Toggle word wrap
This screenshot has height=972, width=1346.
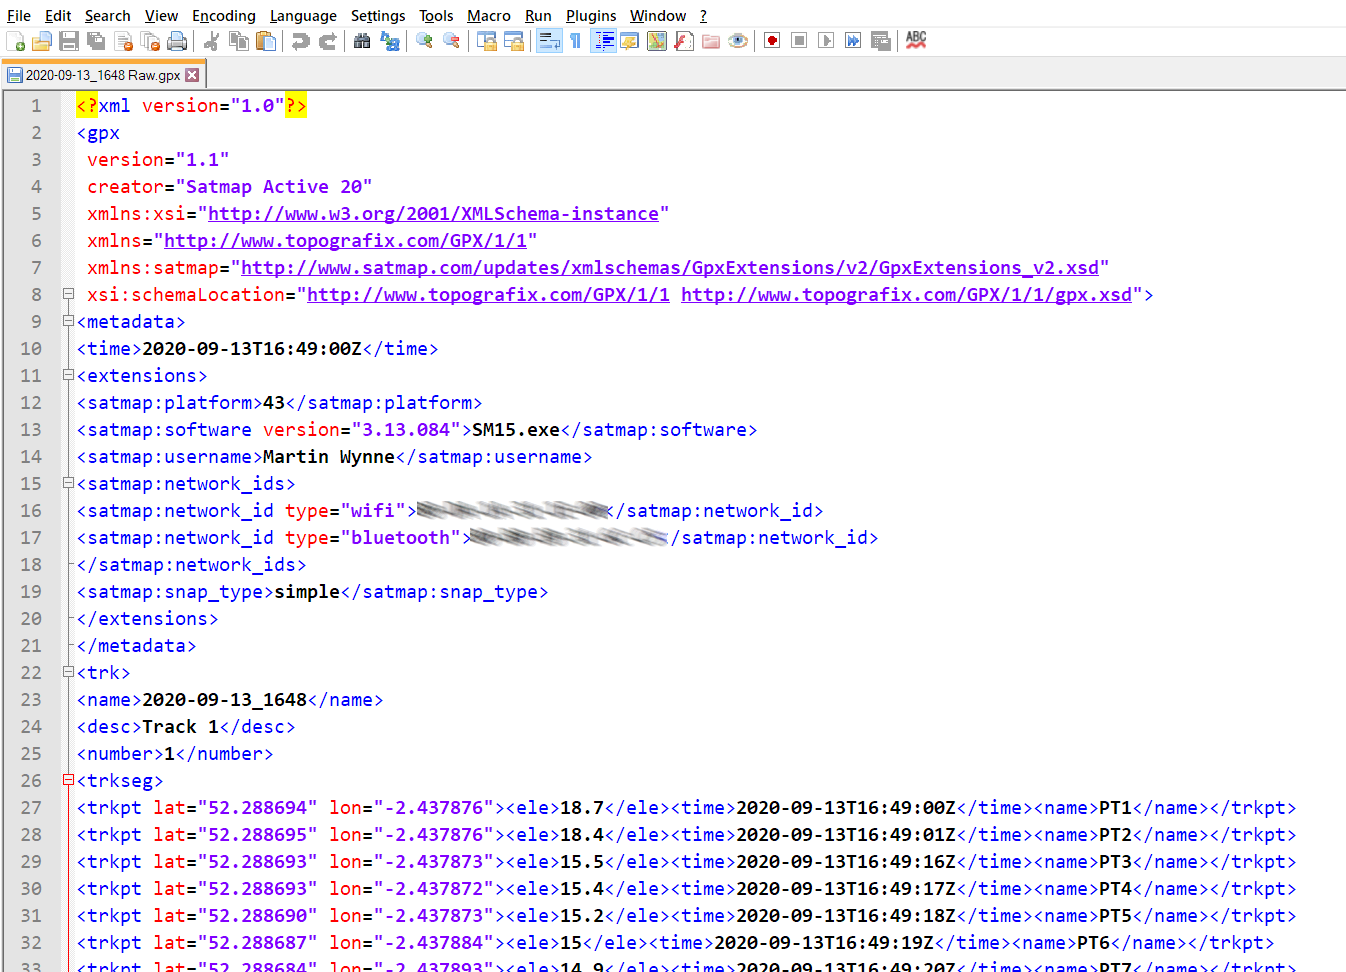549,41
